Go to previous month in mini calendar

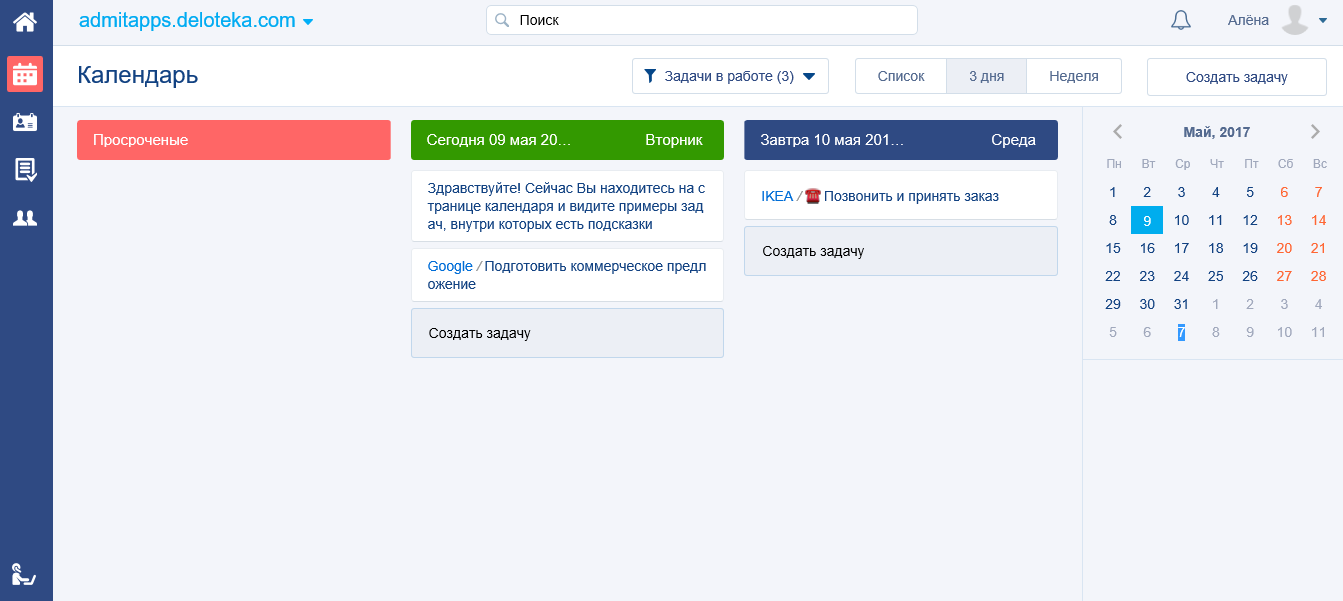(x=1118, y=131)
